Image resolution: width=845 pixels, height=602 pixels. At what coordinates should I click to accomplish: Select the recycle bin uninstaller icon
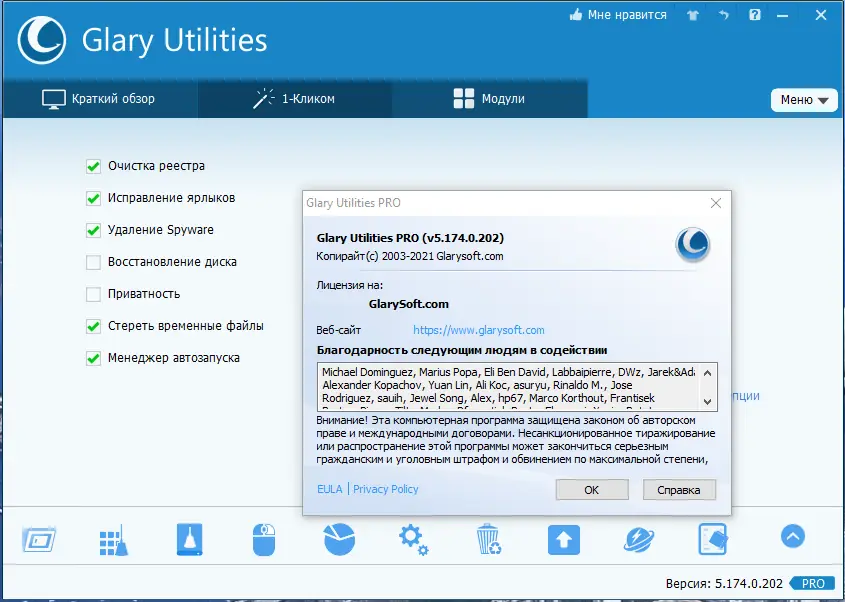click(x=488, y=538)
